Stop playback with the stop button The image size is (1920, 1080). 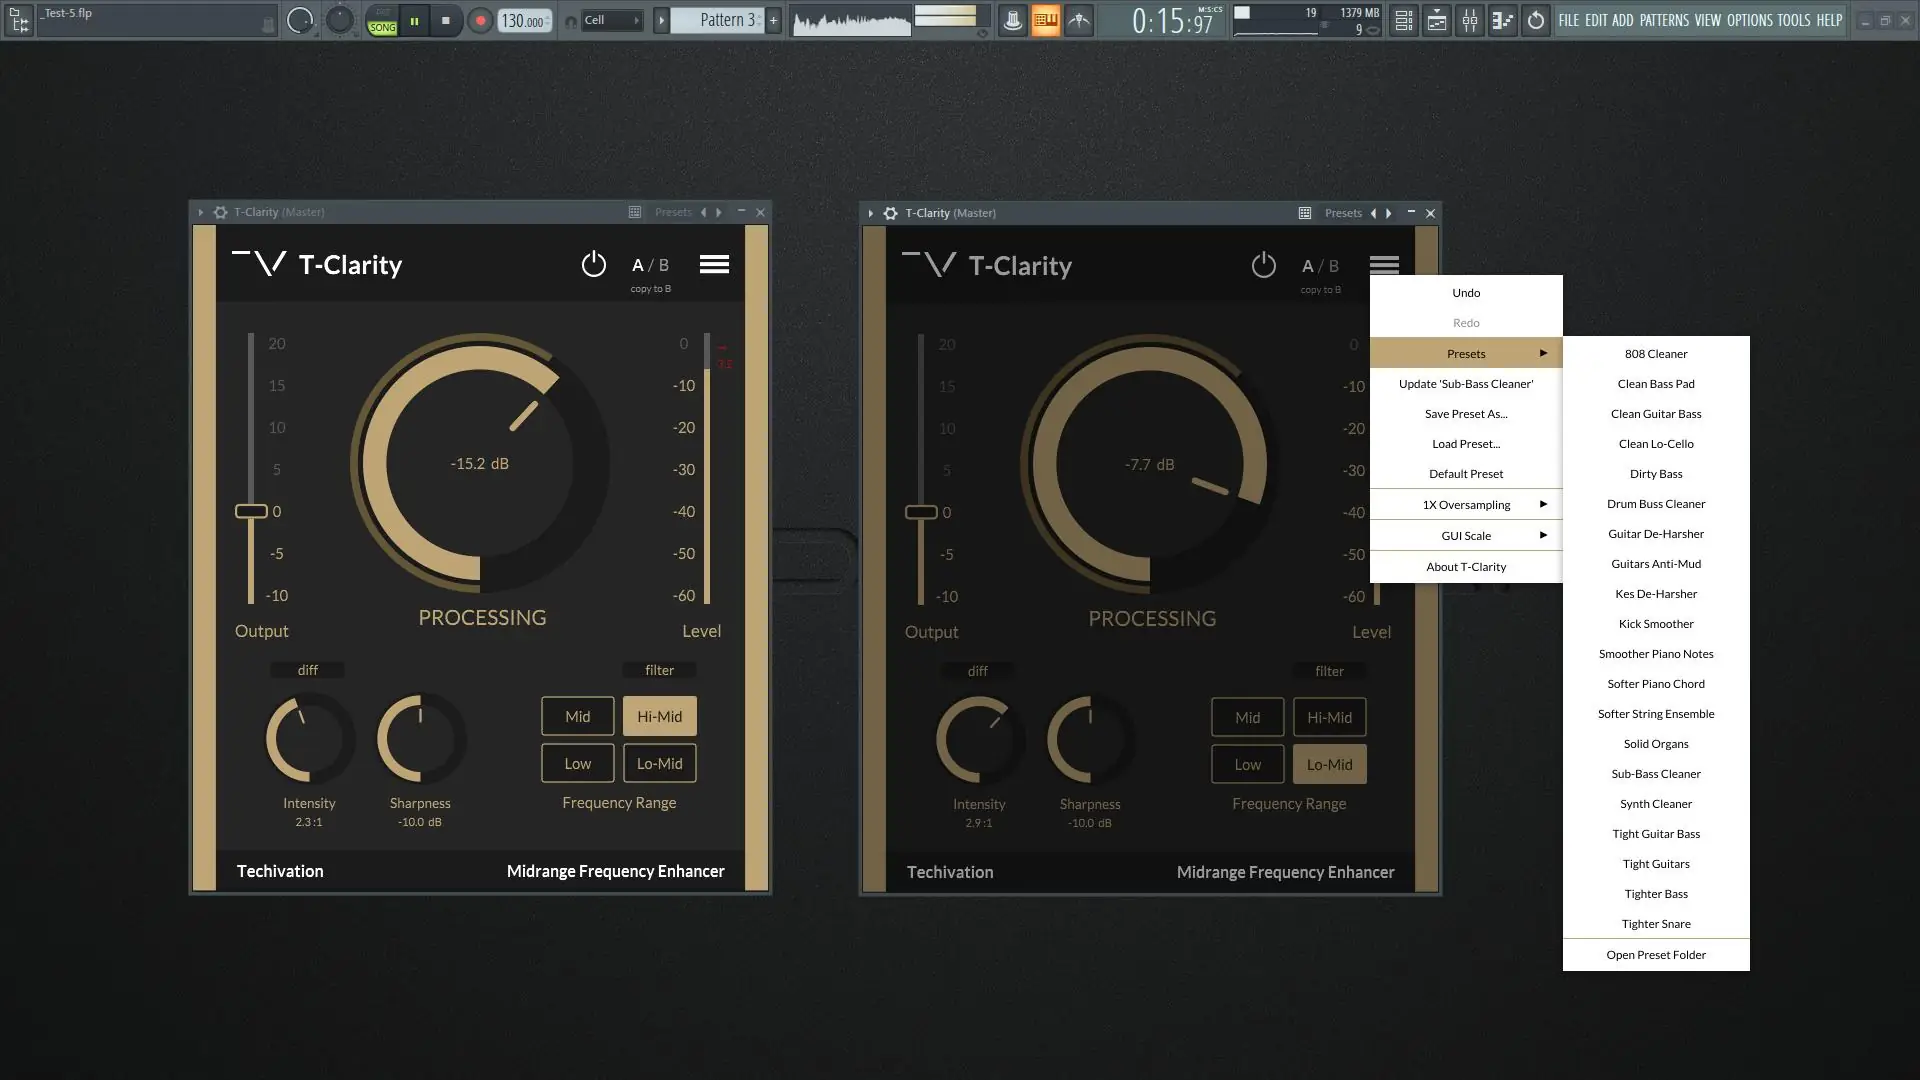pyautogui.click(x=446, y=20)
